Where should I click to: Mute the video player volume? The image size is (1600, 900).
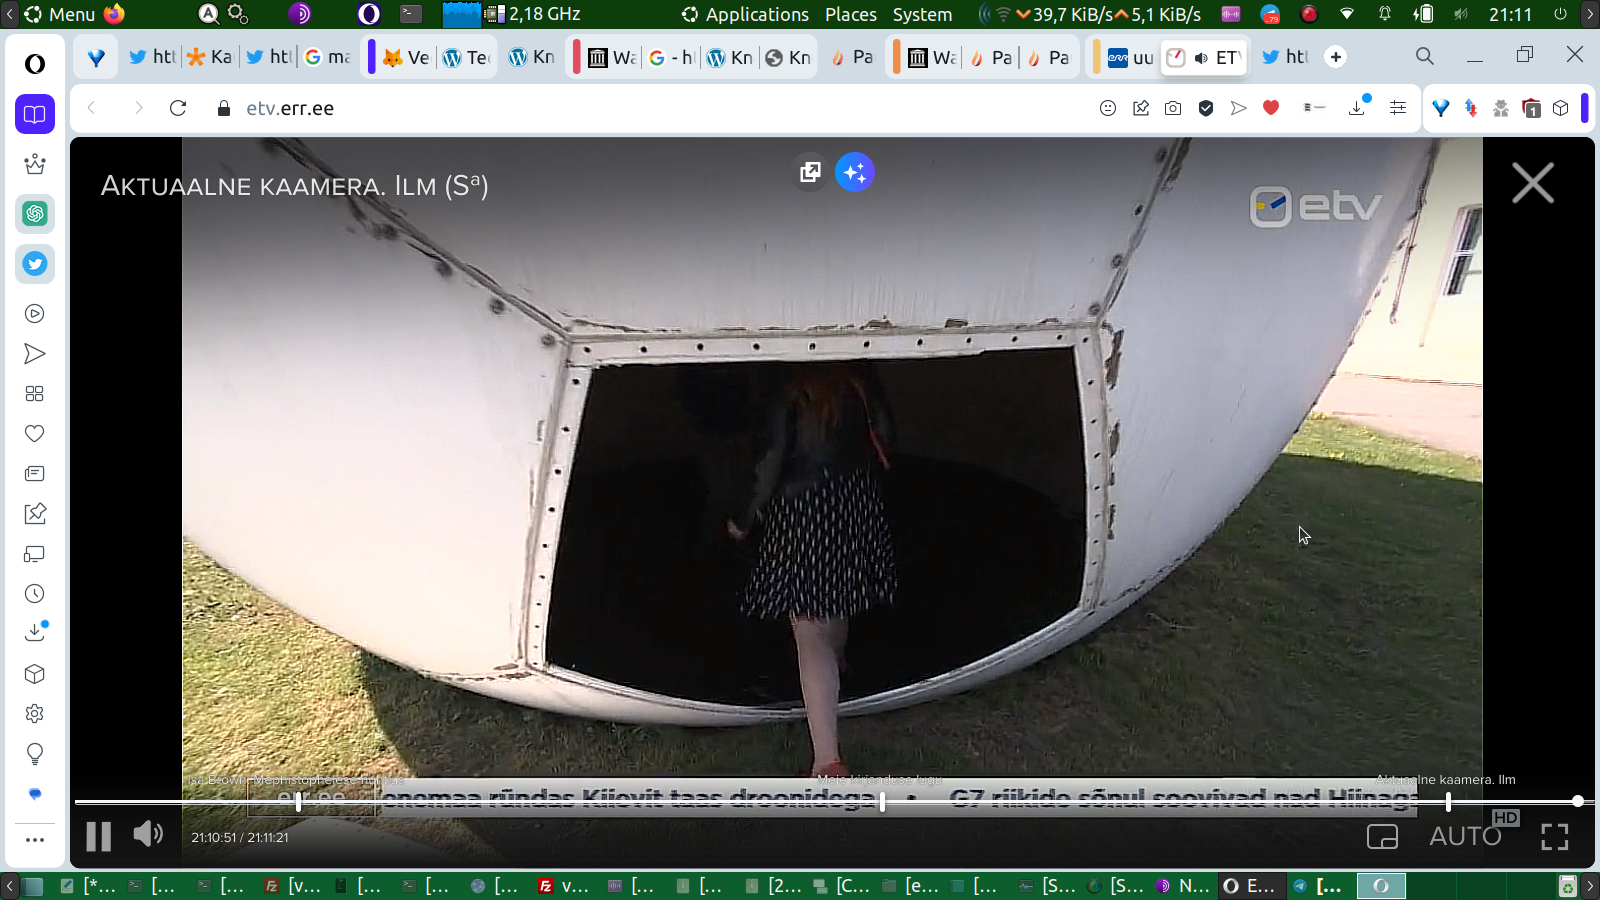148,834
